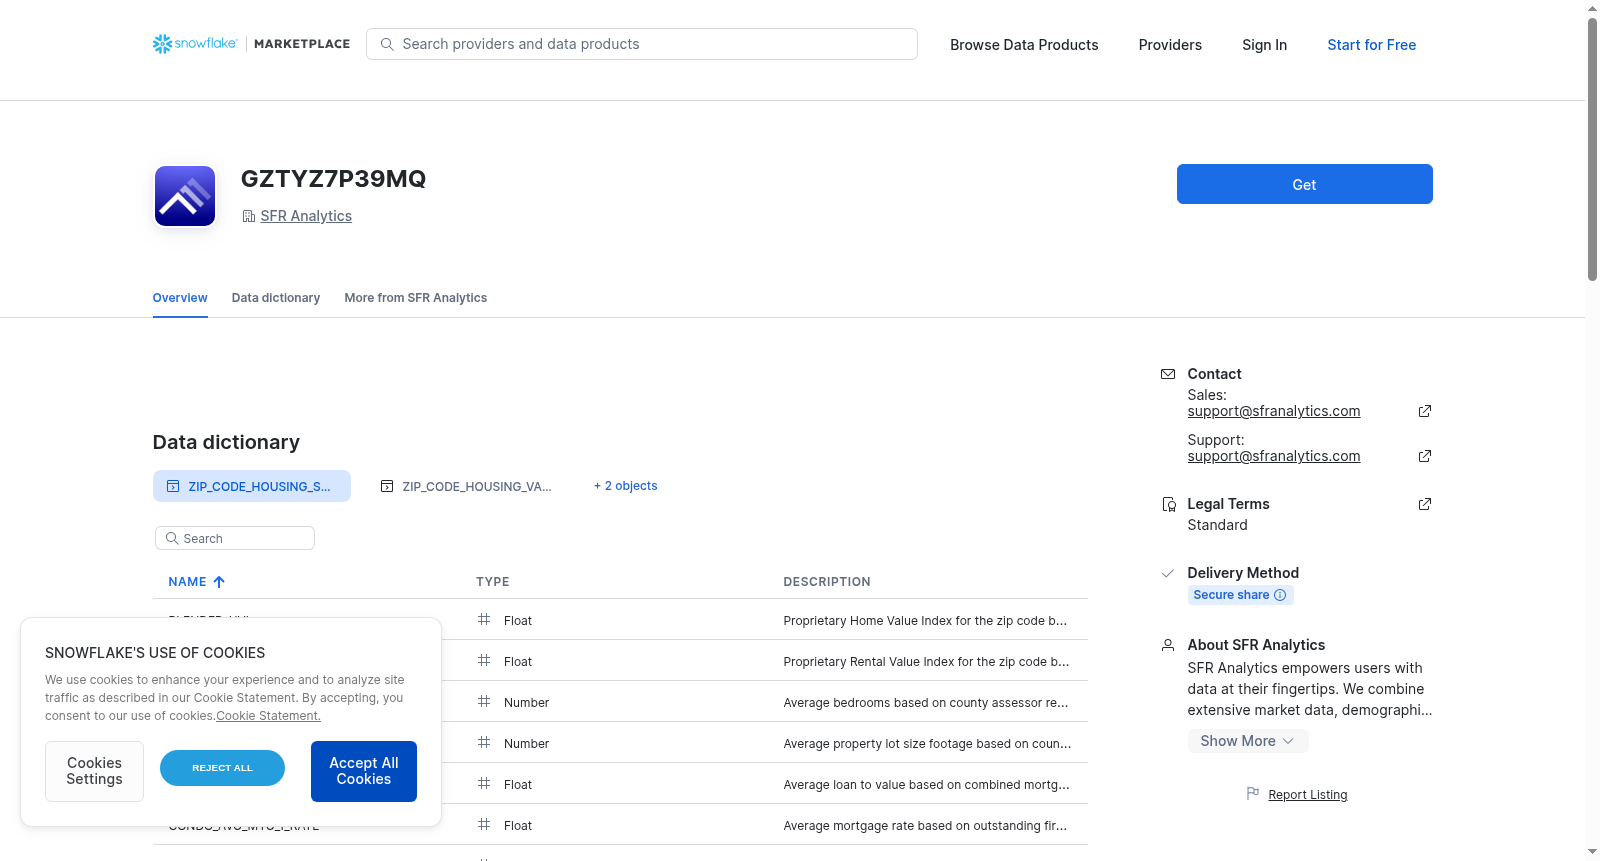1600x861 pixels.
Task: Click the Sales support email link
Action: [x=1274, y=411]
